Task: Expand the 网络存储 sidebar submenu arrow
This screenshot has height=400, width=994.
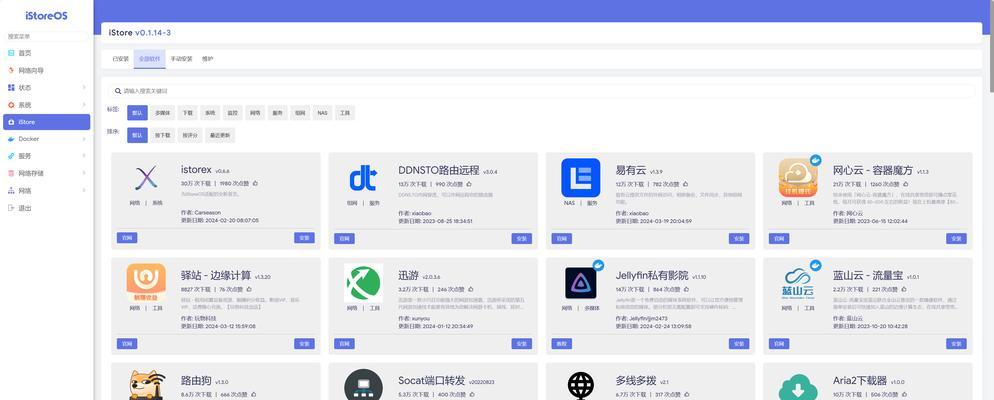Action: (84, 173)
